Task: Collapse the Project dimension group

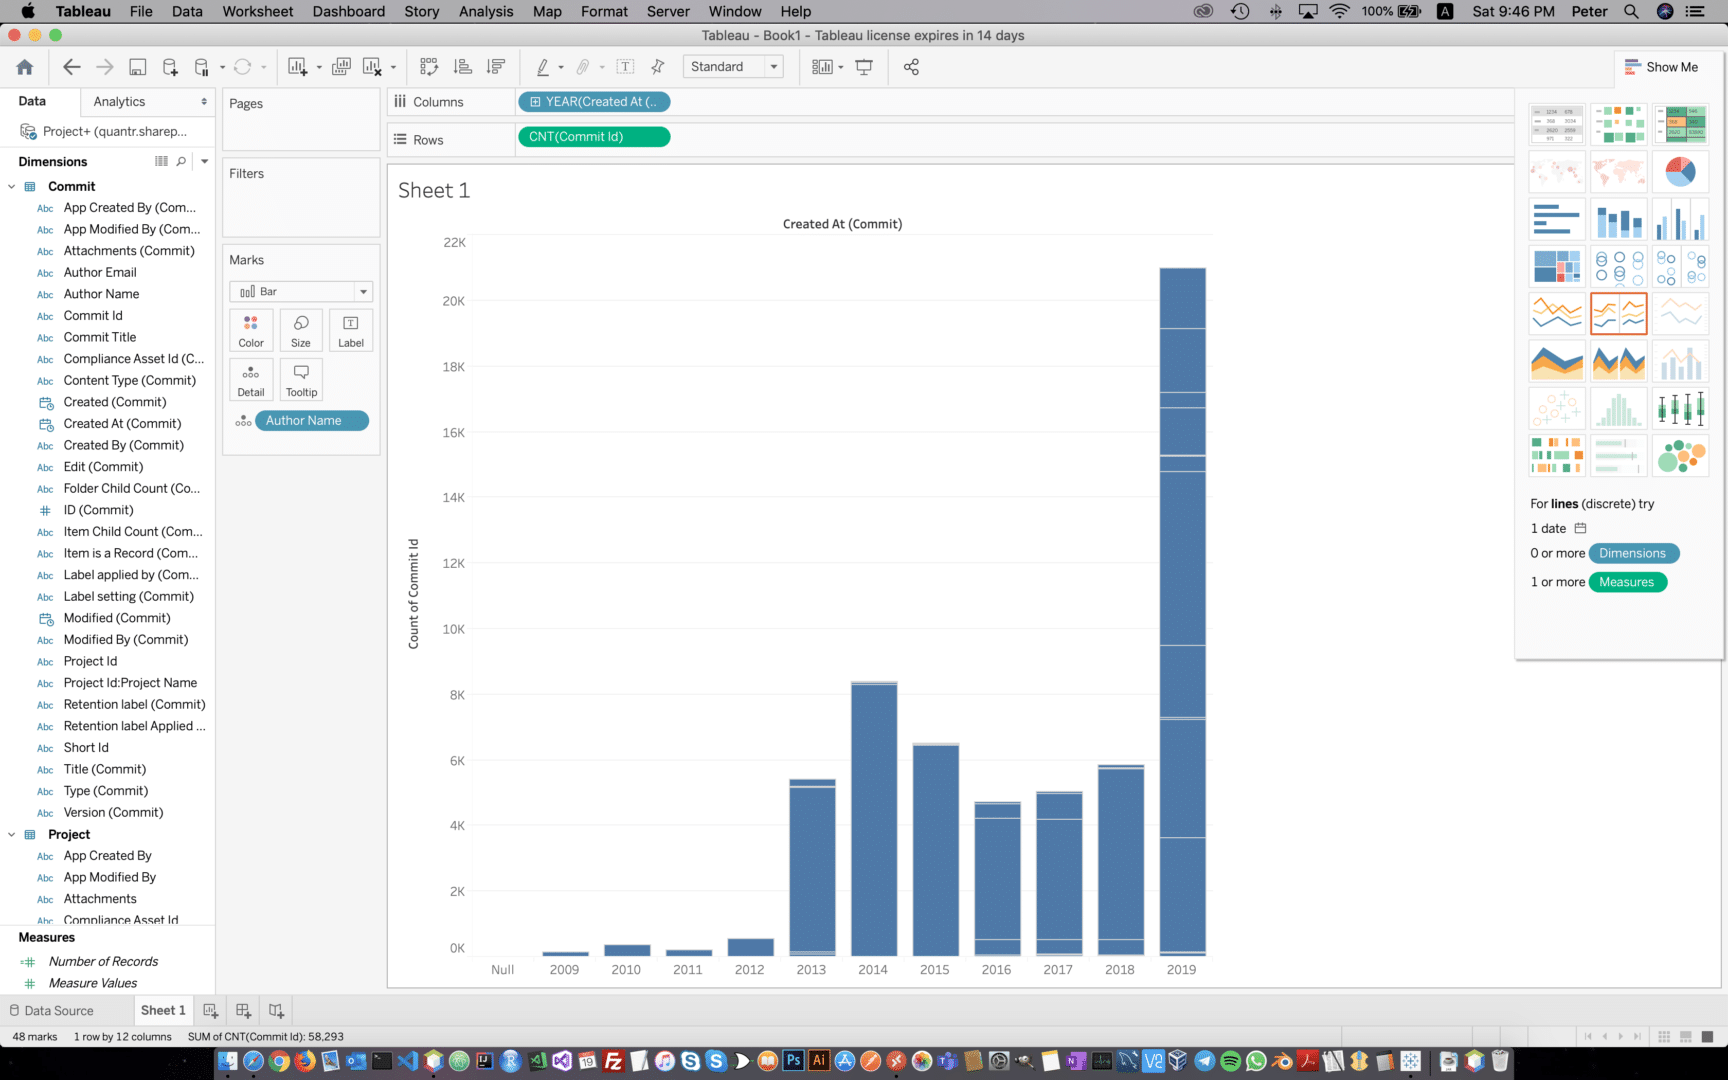Action: pyautogui.click(x=12, y=834)
